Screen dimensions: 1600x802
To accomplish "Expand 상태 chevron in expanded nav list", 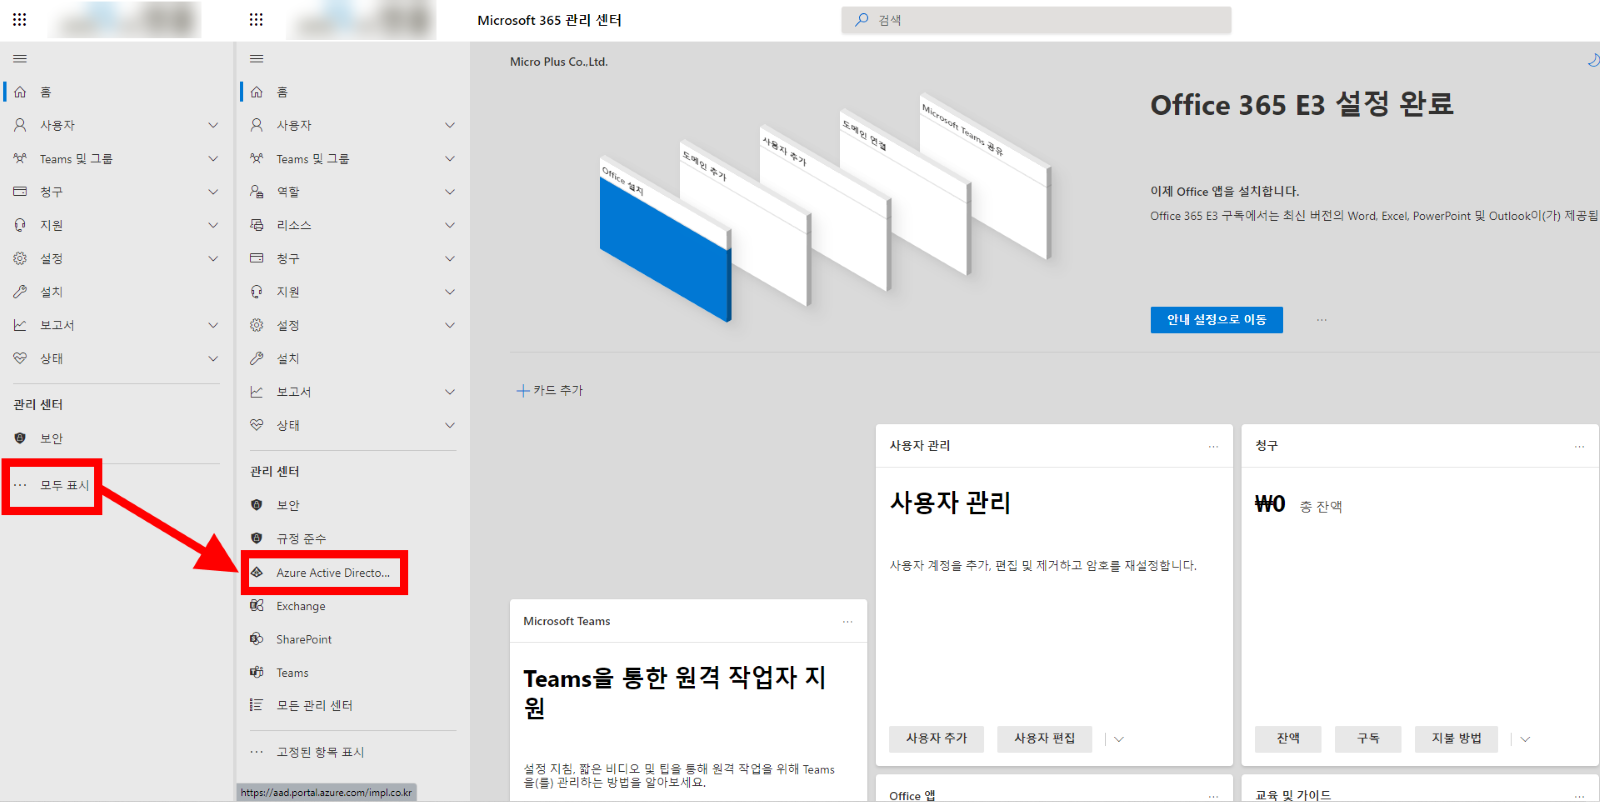I will [x=450, y=425].
